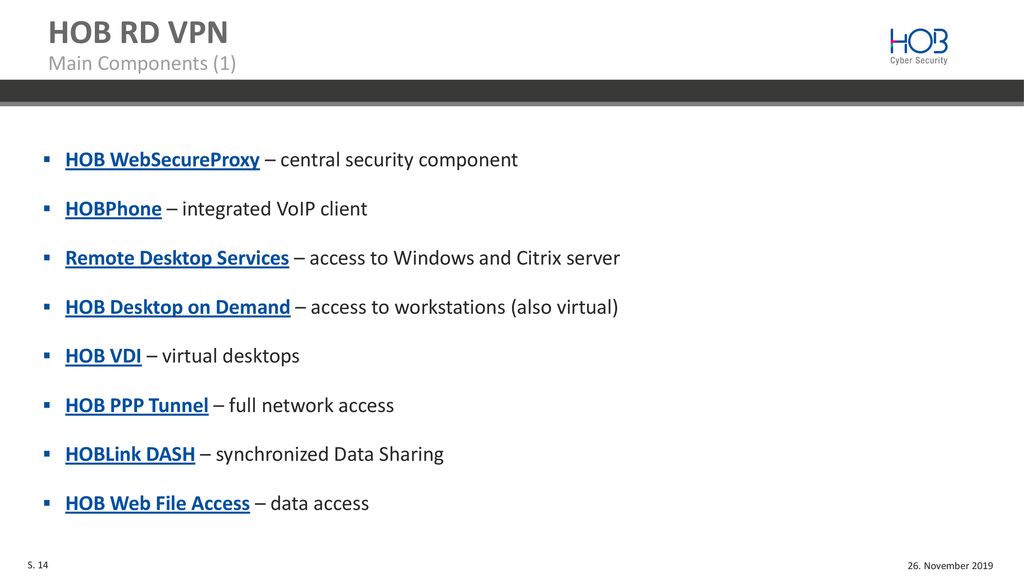Open the HOBLink DASH hyperlink
Screen dimensions: 1024x576
130,455
